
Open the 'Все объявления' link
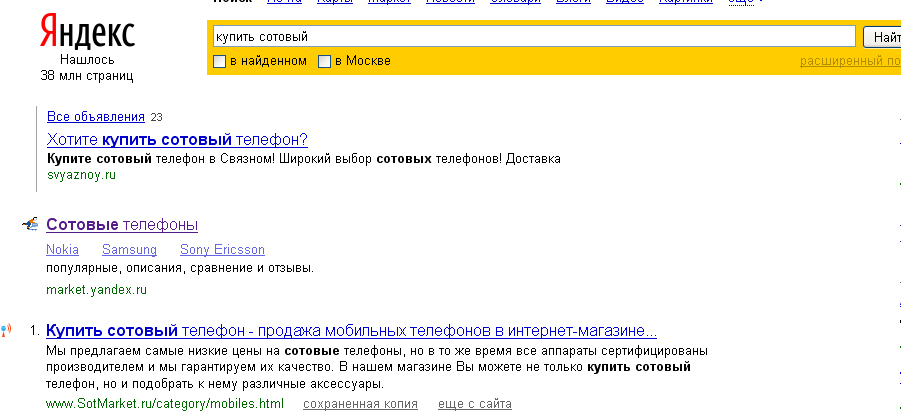coord(95,117)
